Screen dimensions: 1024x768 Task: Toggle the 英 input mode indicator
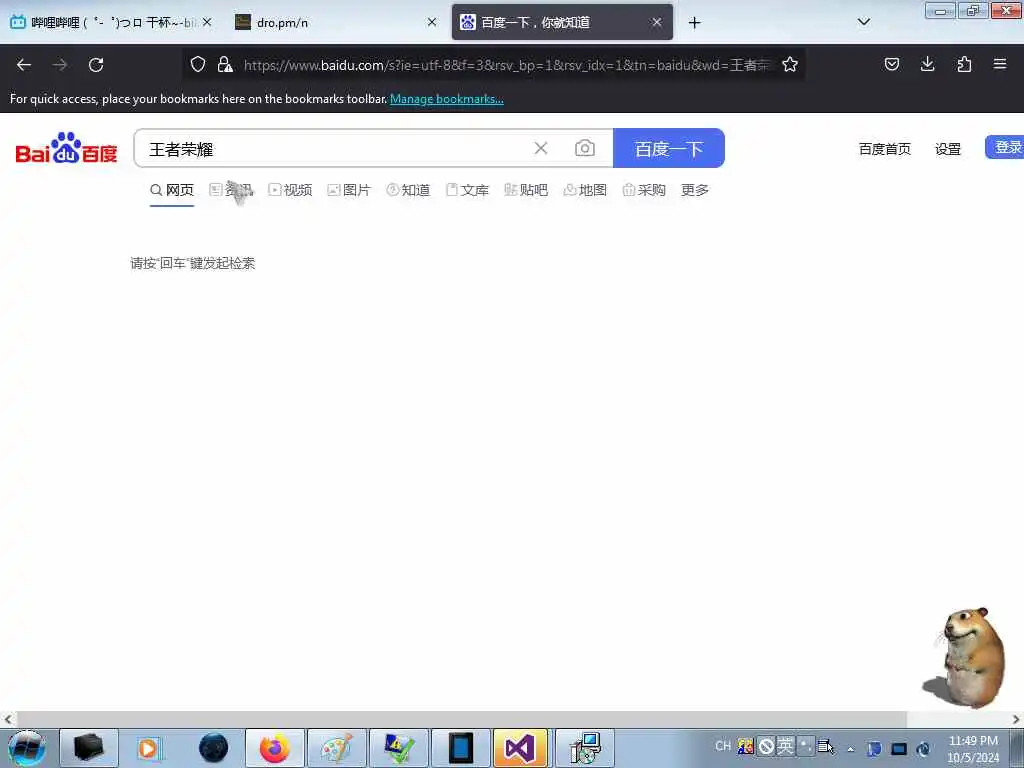point(785,745)
